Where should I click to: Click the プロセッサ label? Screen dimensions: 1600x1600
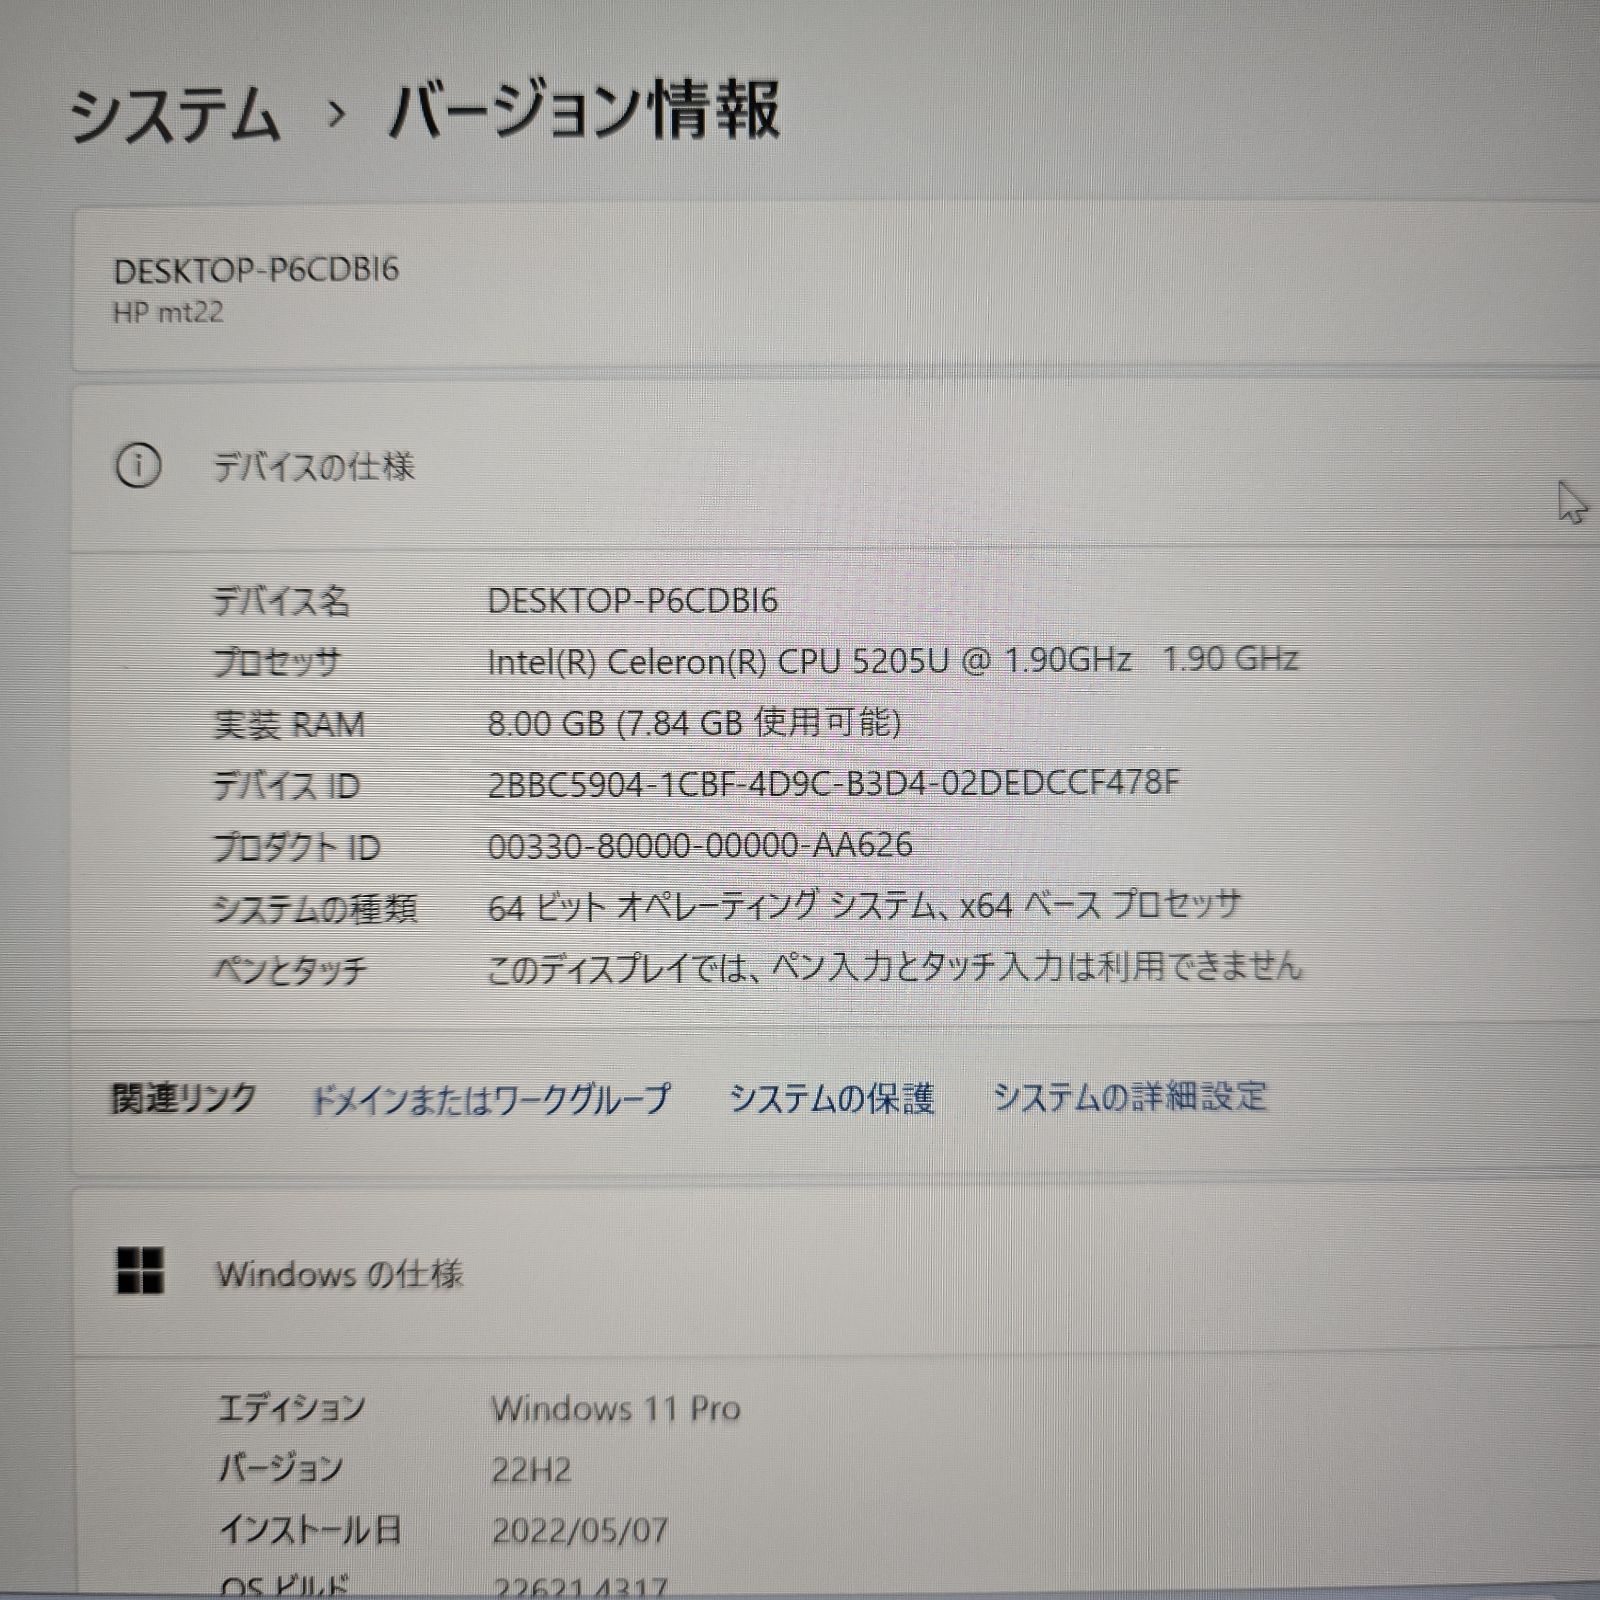277,662
